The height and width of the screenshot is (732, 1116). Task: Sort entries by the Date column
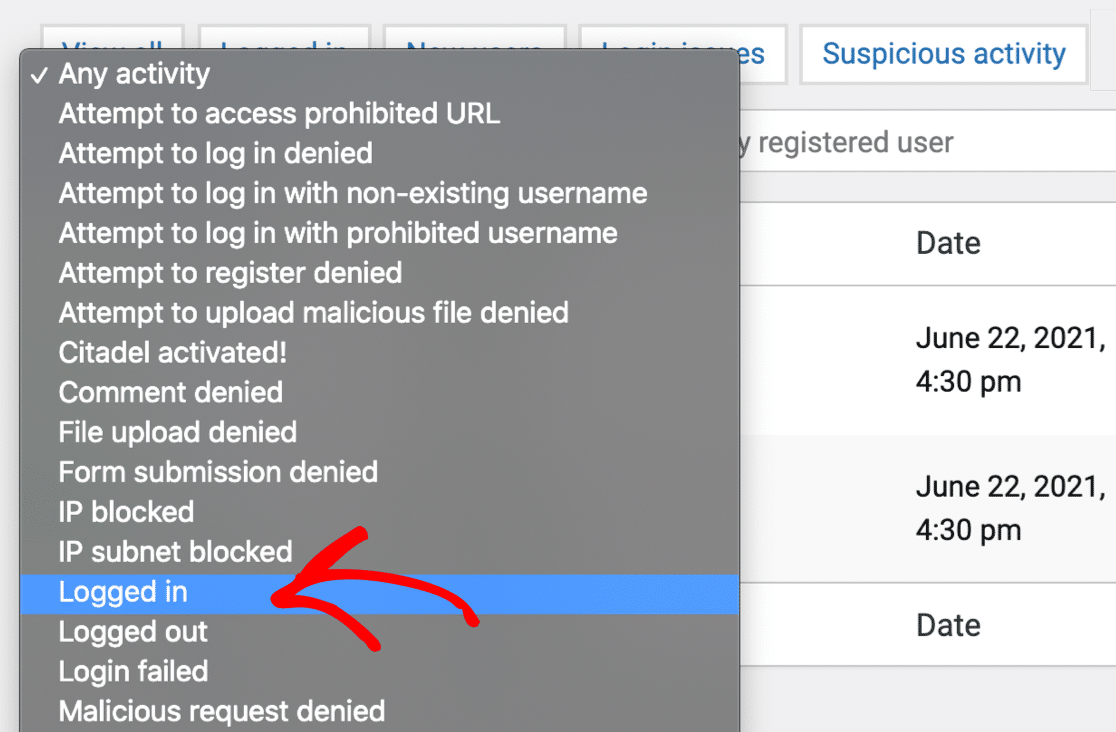click(x=947, y=243)
